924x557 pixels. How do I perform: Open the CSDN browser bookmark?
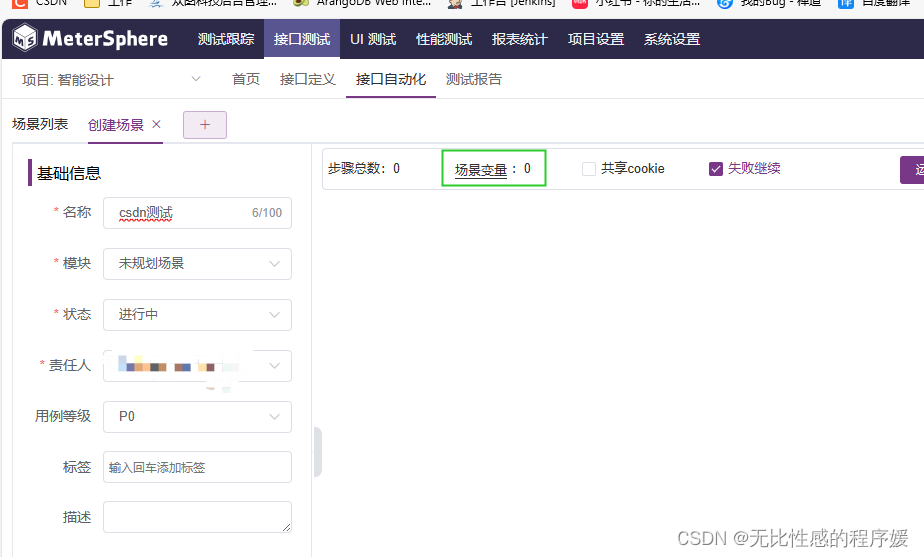pyautogui.click(x=39, y=3)
